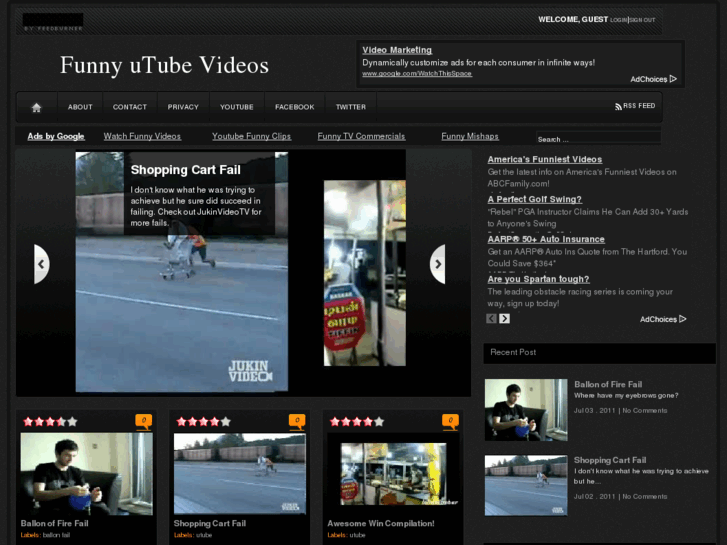
Task: Open the Shopping Cart Fail card thumbnail
Action: click(240, 474)
